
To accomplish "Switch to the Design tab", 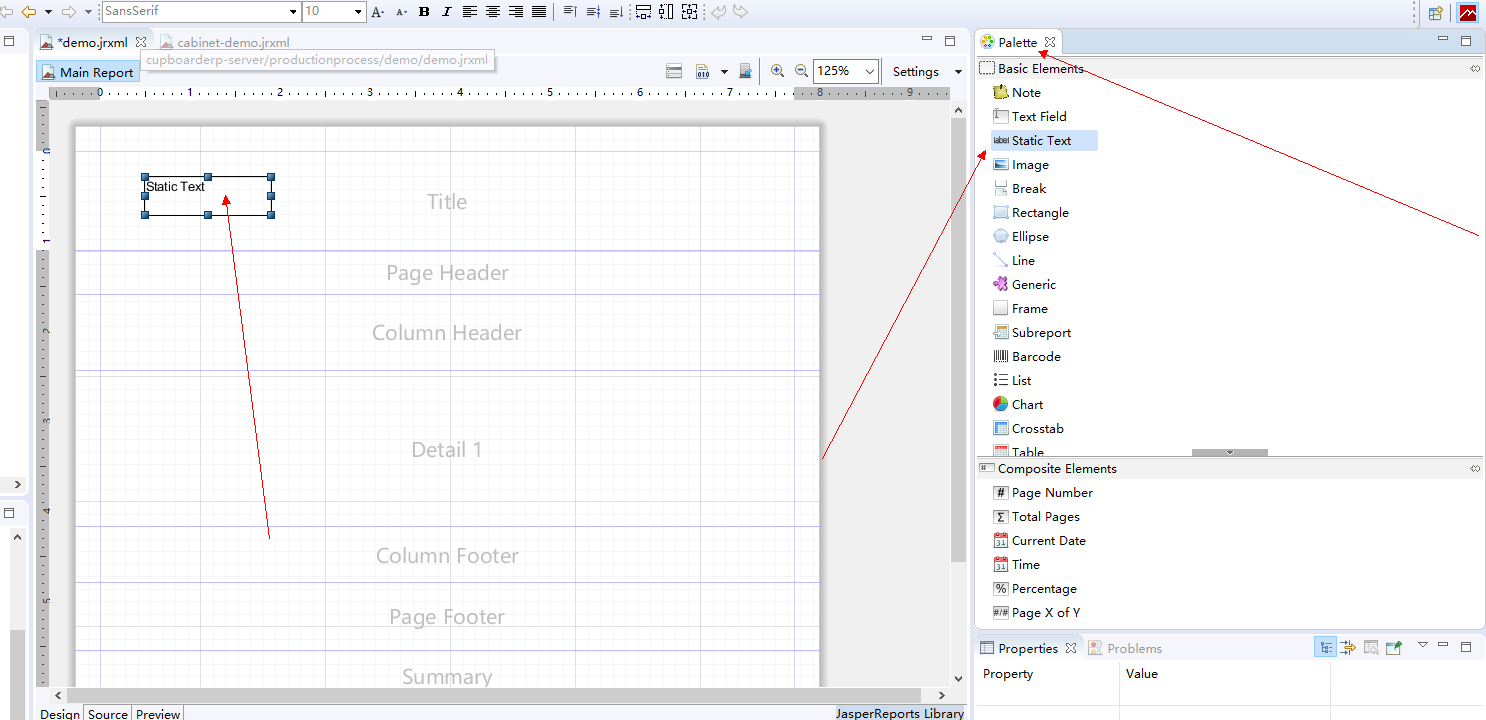I will pyautogui.click(x=59, y=713).
